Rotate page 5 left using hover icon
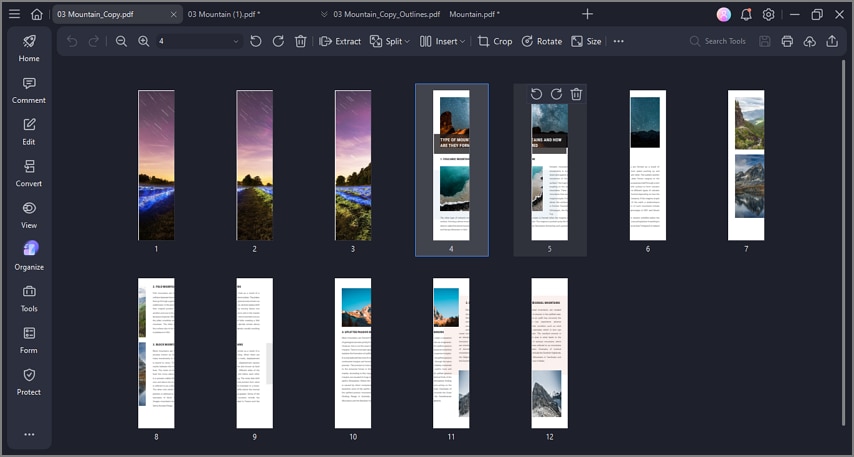 click(536, 94)
